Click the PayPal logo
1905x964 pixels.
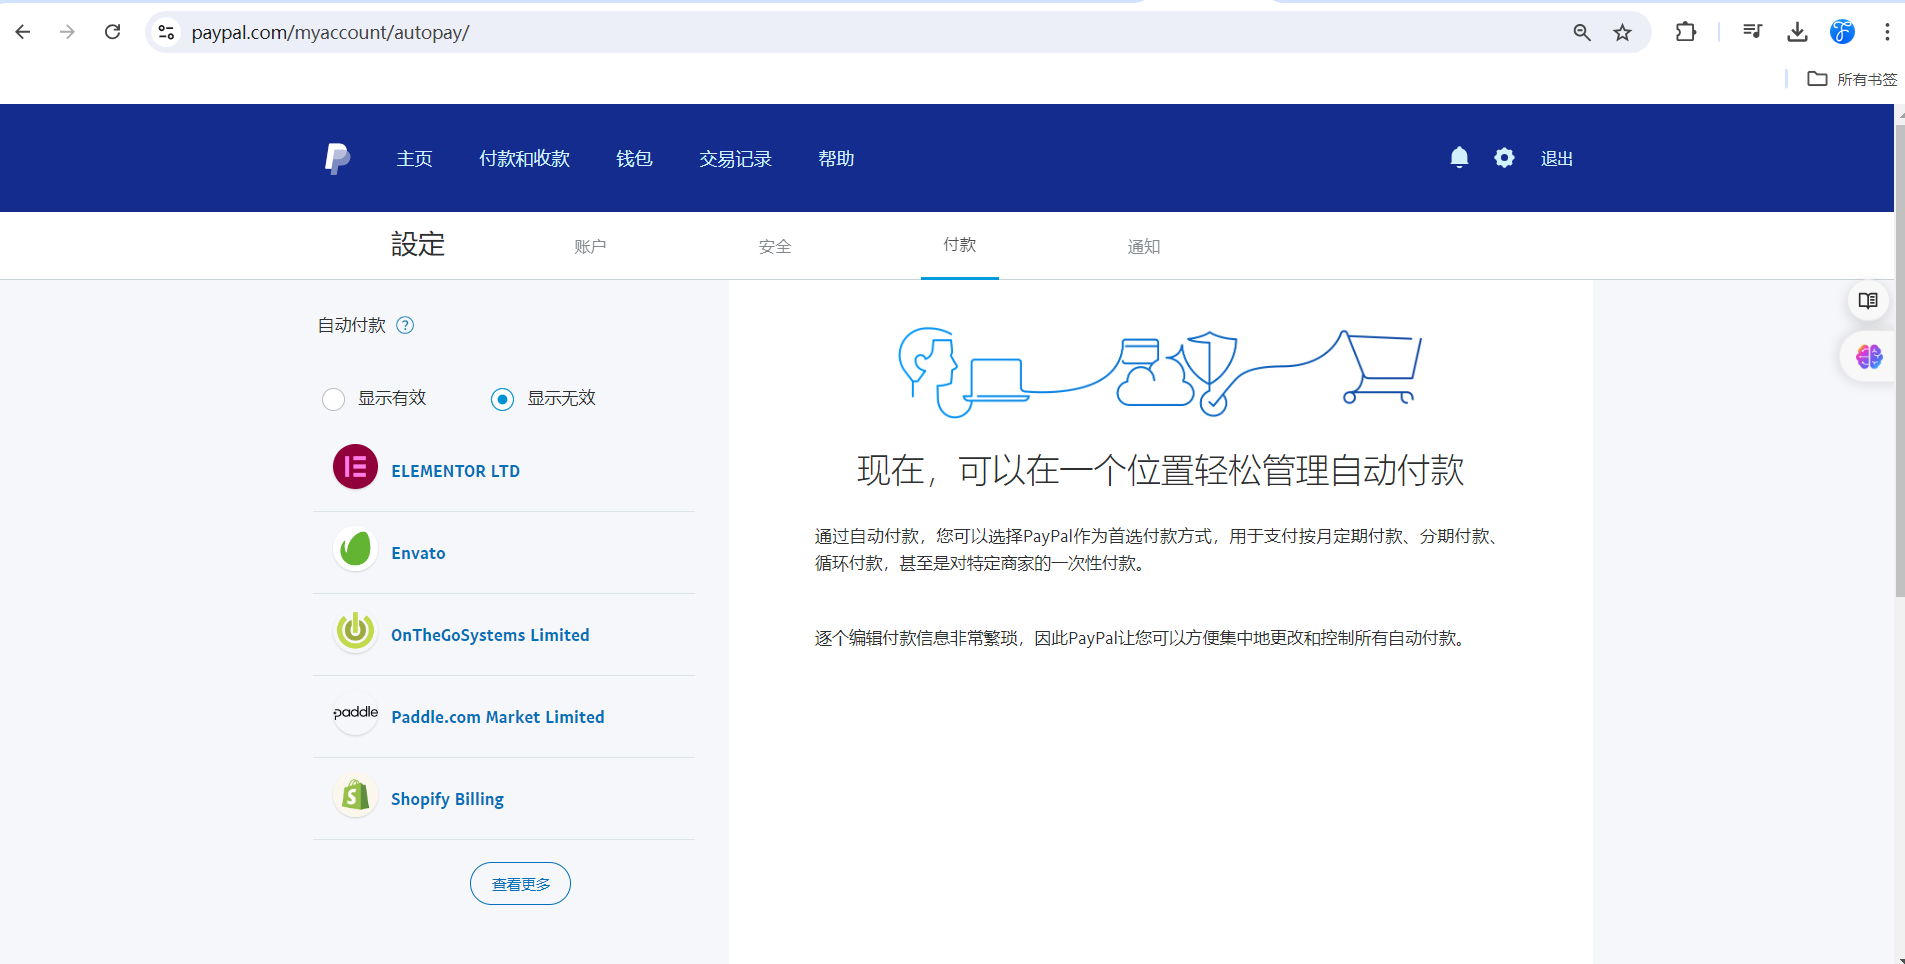[x=338, y=158]
